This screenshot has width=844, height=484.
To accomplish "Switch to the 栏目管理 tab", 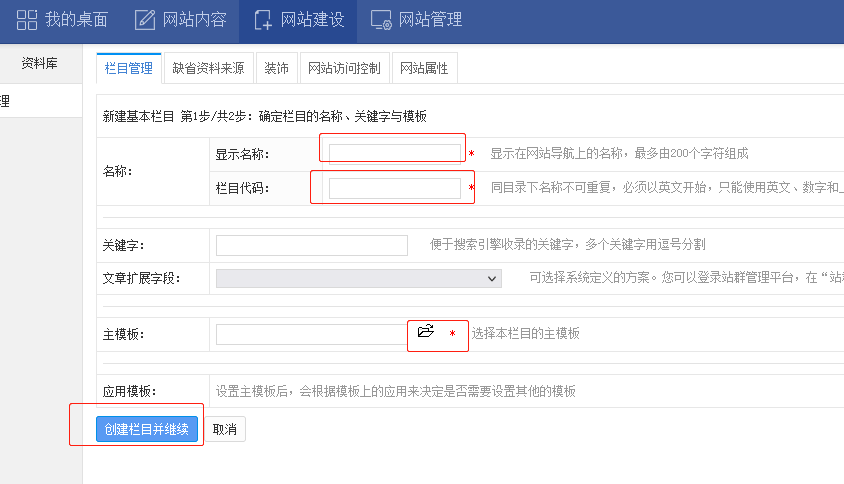I will click(129, 68).
